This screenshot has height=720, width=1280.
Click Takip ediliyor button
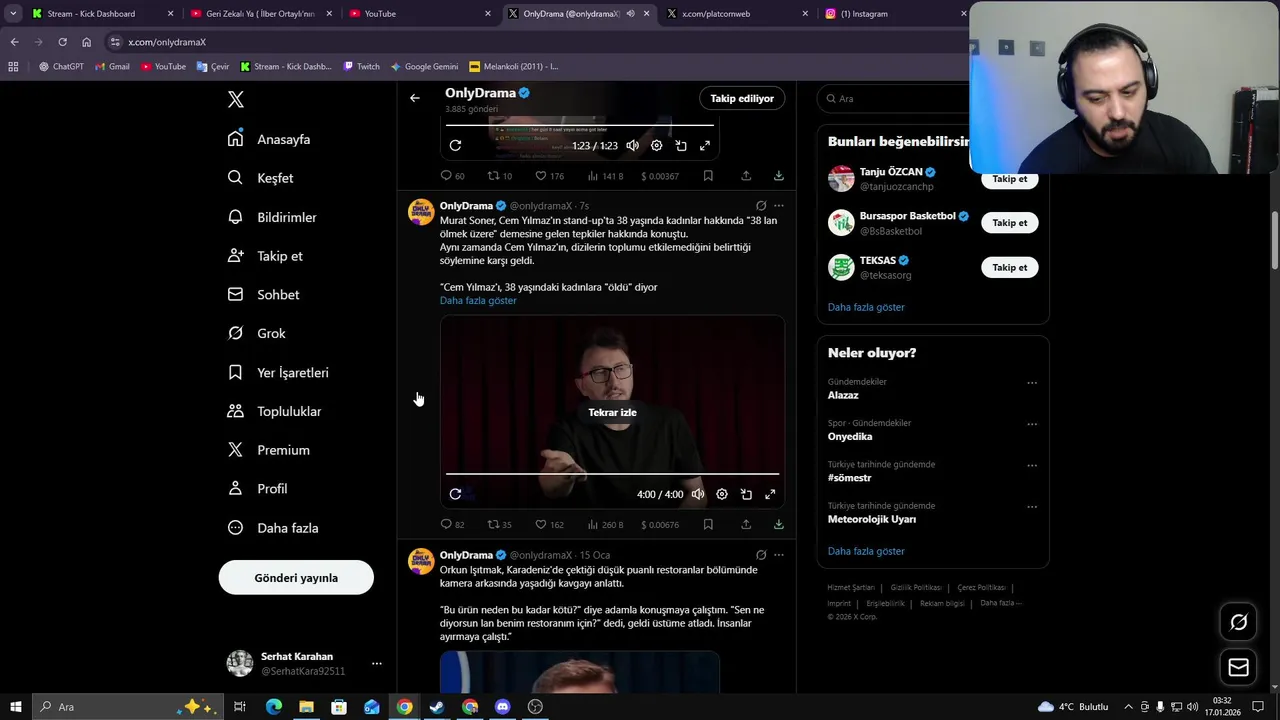click(x=742, y=98)
